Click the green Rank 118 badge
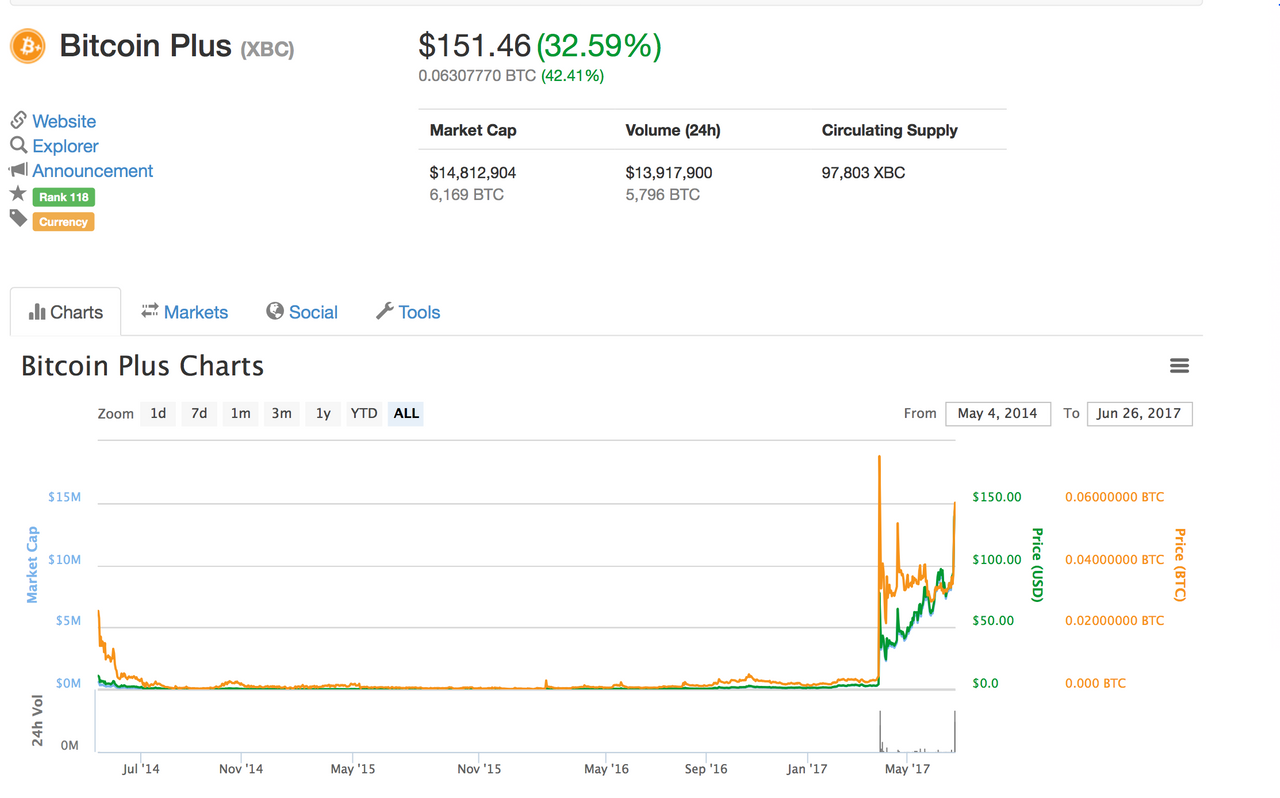The image size is (1280, 798). click(64, 197)
